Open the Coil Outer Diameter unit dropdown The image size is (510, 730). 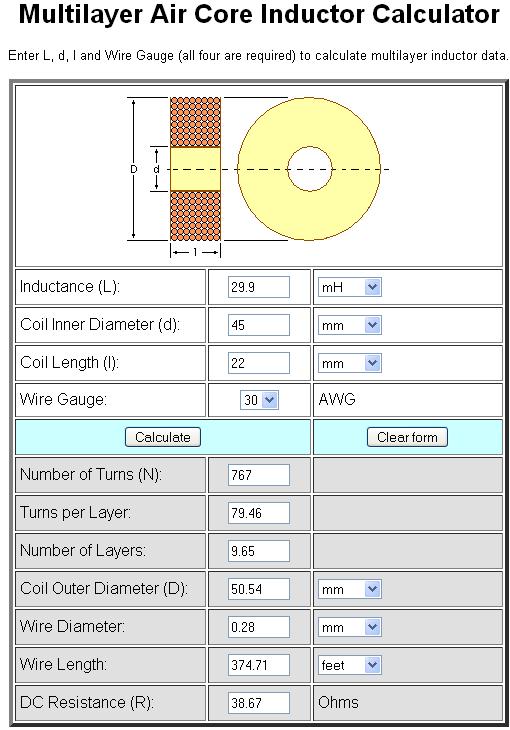click(350, 589)
